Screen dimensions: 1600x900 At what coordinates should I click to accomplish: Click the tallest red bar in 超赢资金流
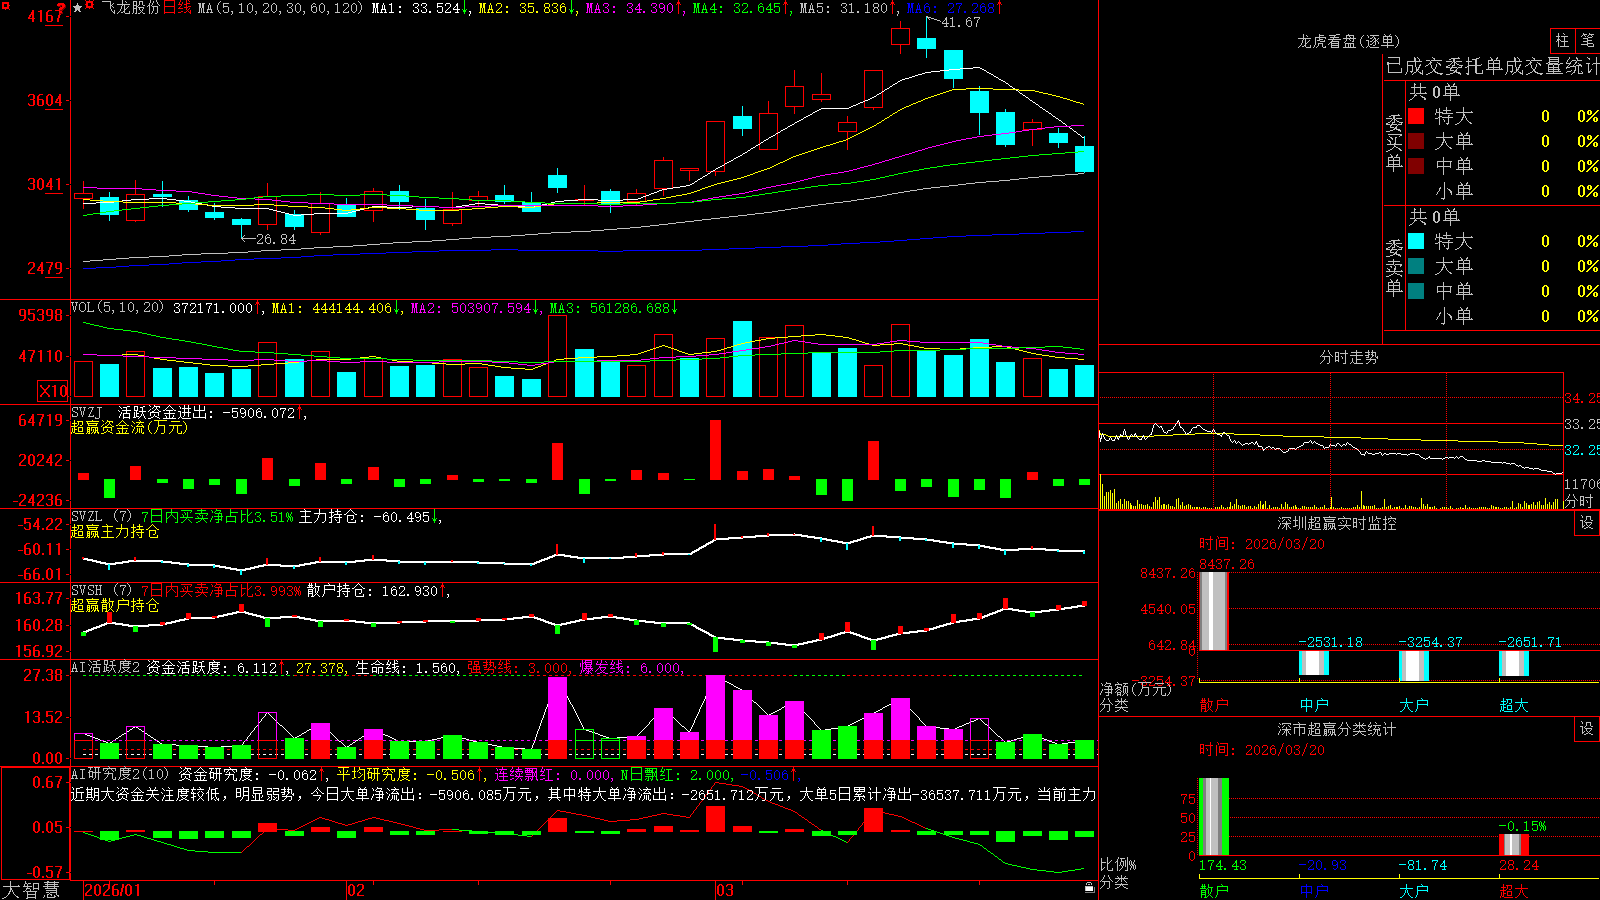tap(715, 449)
